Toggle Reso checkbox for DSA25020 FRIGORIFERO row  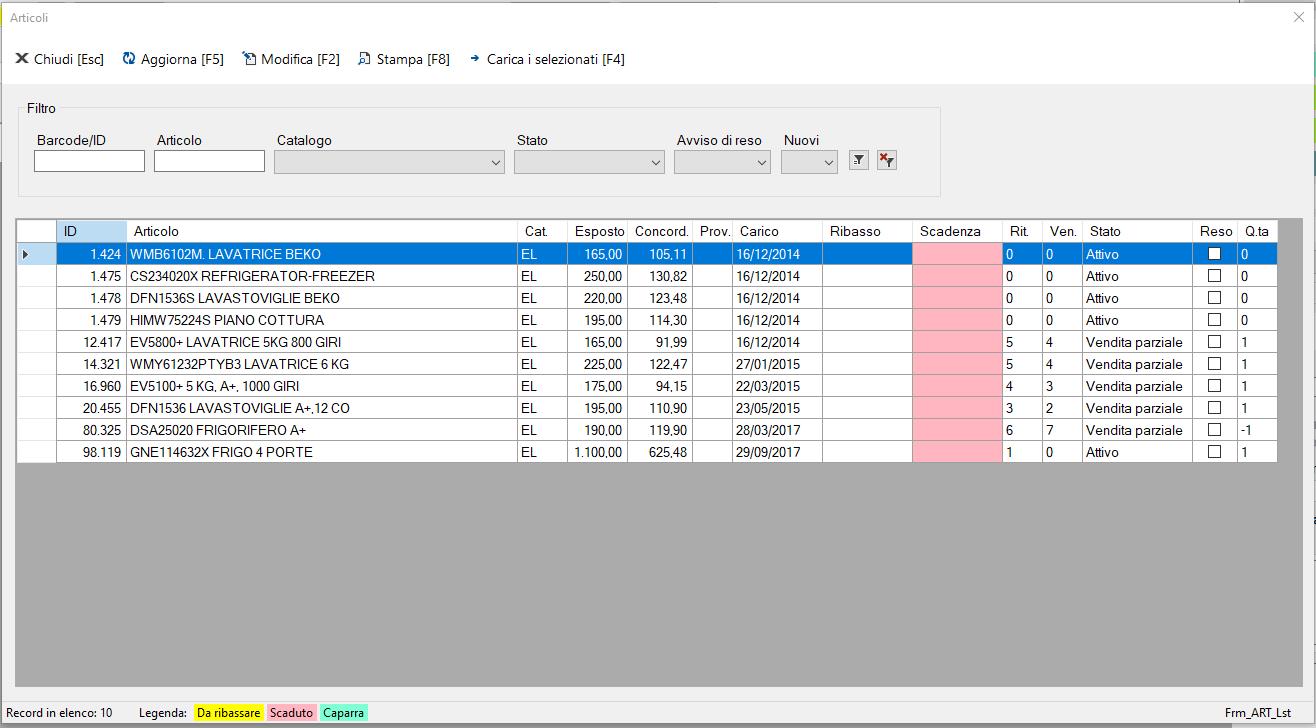point(1214,430)
